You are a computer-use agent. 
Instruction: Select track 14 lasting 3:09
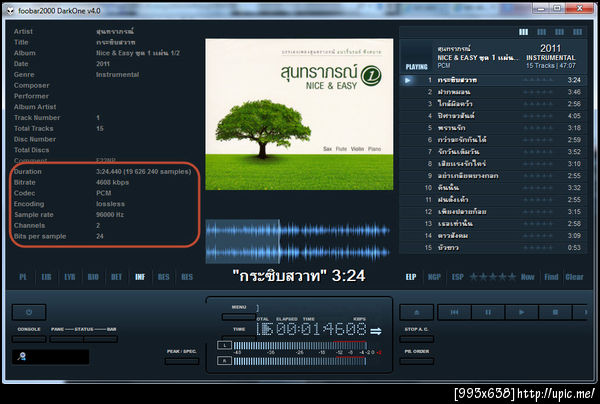[x=493, y=236]
